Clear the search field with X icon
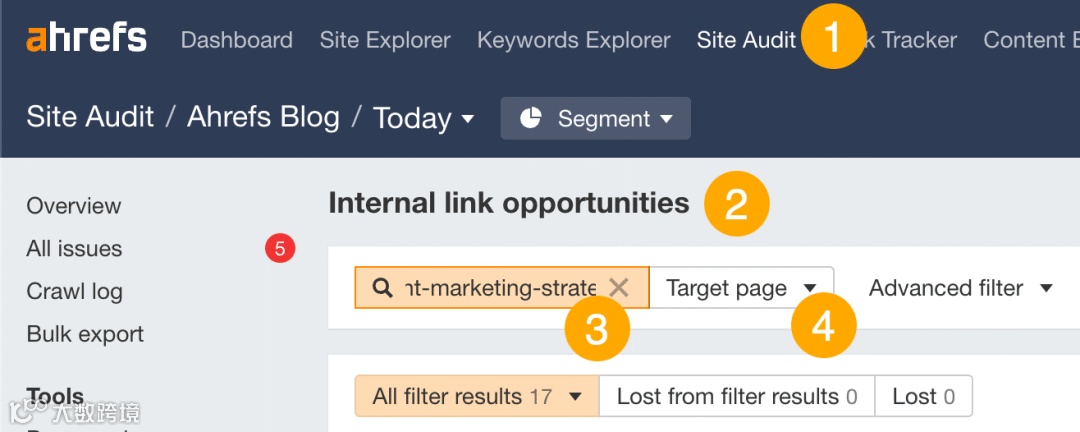 pyautogui.click(x=619, y=288)
